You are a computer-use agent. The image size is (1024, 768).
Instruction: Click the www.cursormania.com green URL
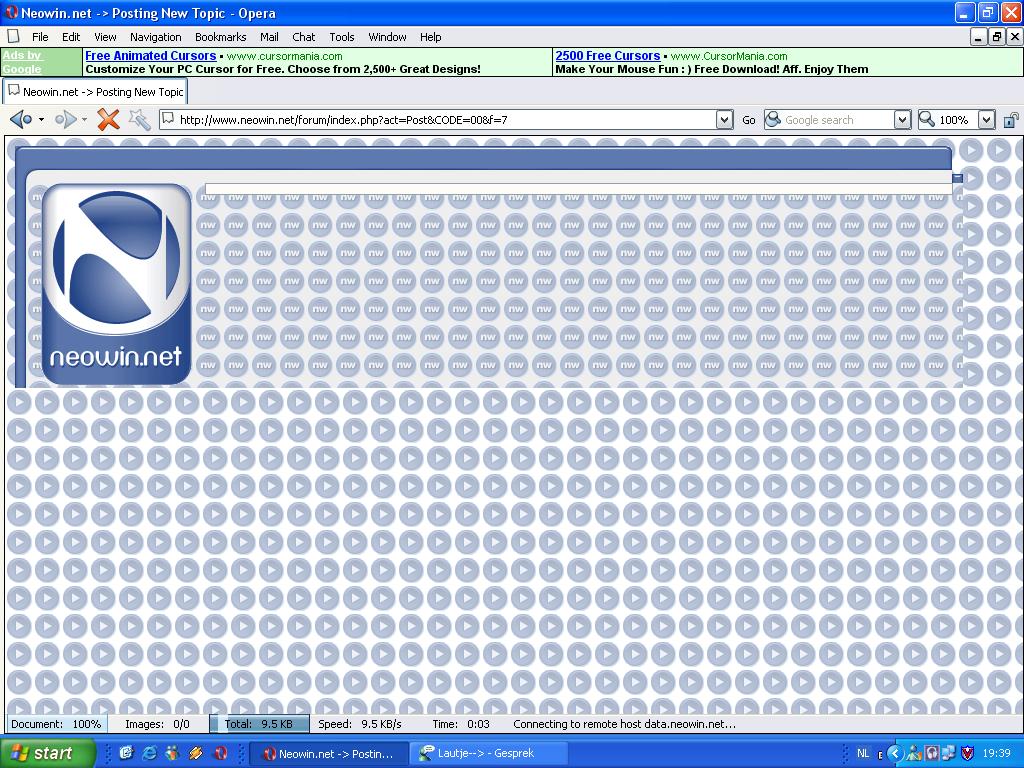click(284, 56)
